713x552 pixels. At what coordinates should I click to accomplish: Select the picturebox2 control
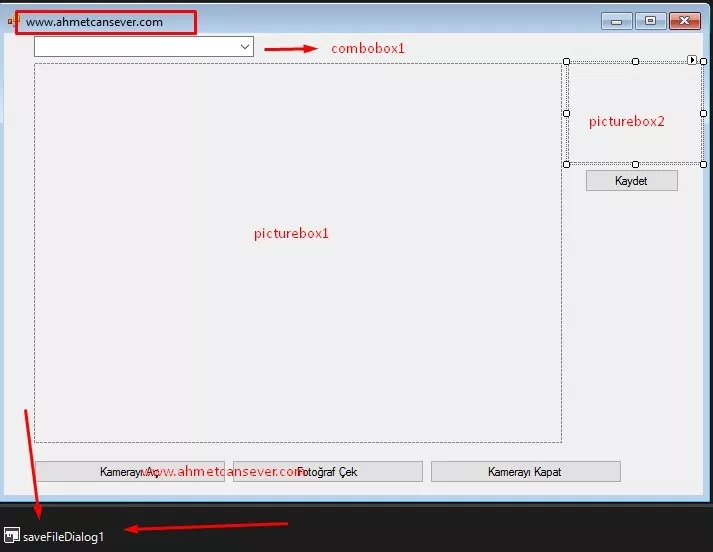(x=635, y=113)
